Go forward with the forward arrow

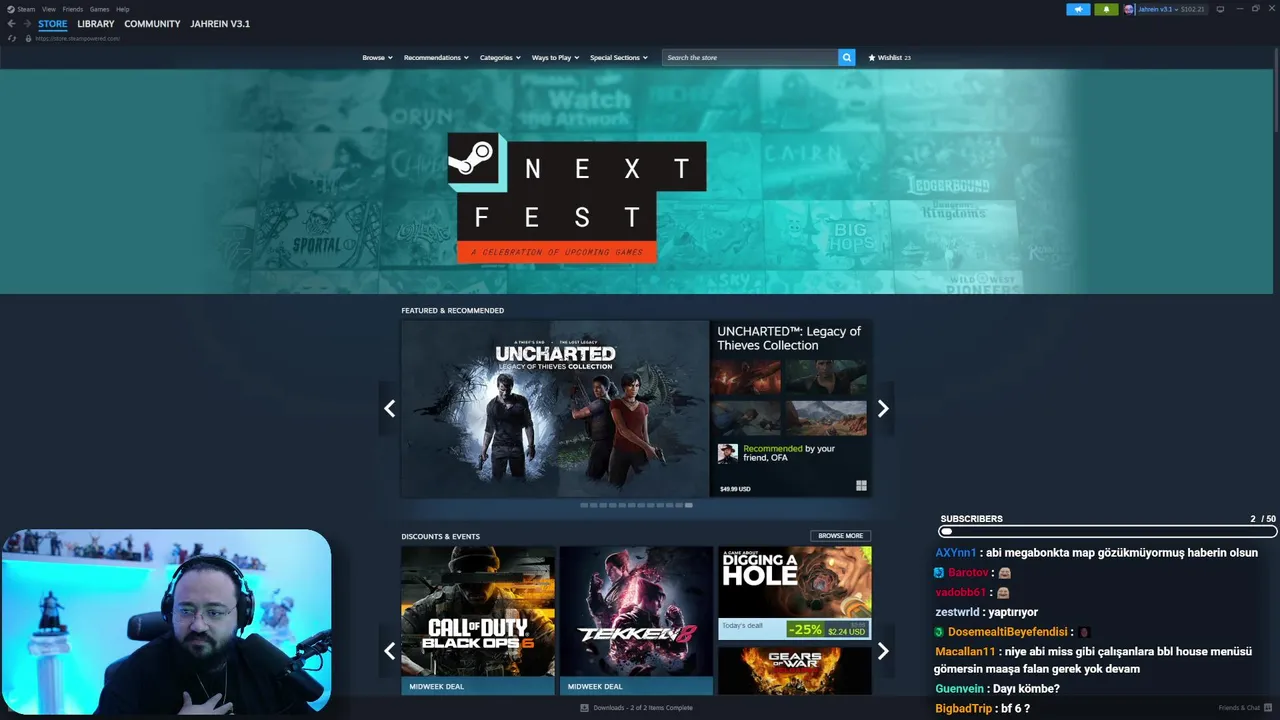click(x=26, y=24)
